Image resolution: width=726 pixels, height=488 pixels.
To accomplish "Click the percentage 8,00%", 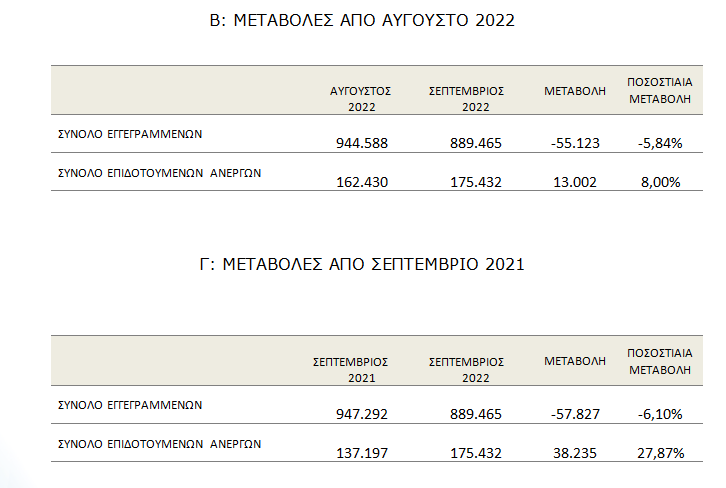I will pyautogui.click(x=661, y=182).
